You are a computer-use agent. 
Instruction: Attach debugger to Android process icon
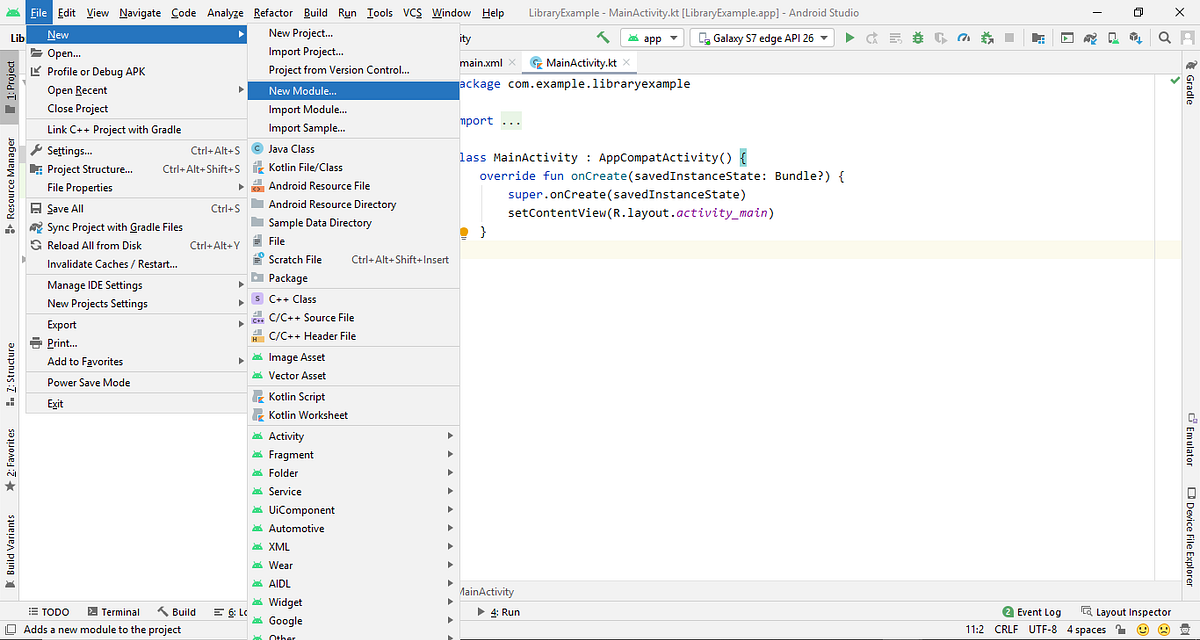[x=987, y=36]
